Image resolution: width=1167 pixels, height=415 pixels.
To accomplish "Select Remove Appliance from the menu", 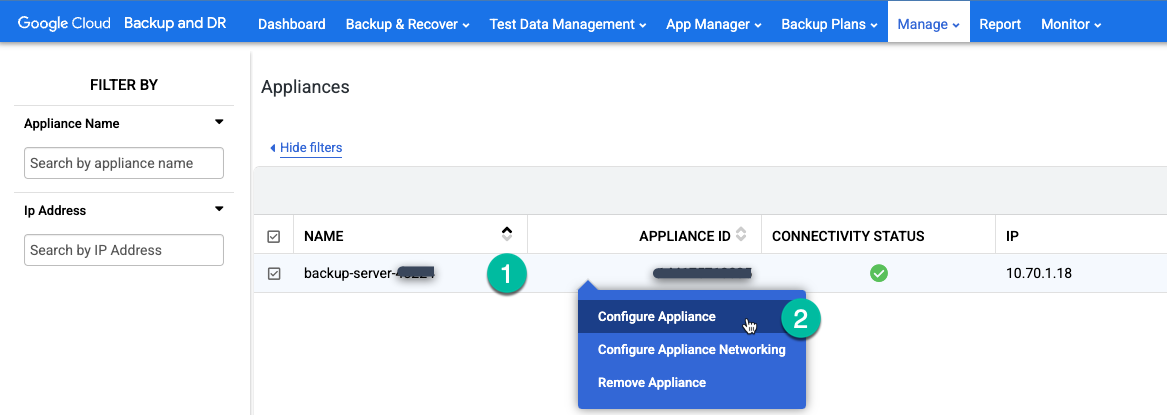I will [652, 382].
